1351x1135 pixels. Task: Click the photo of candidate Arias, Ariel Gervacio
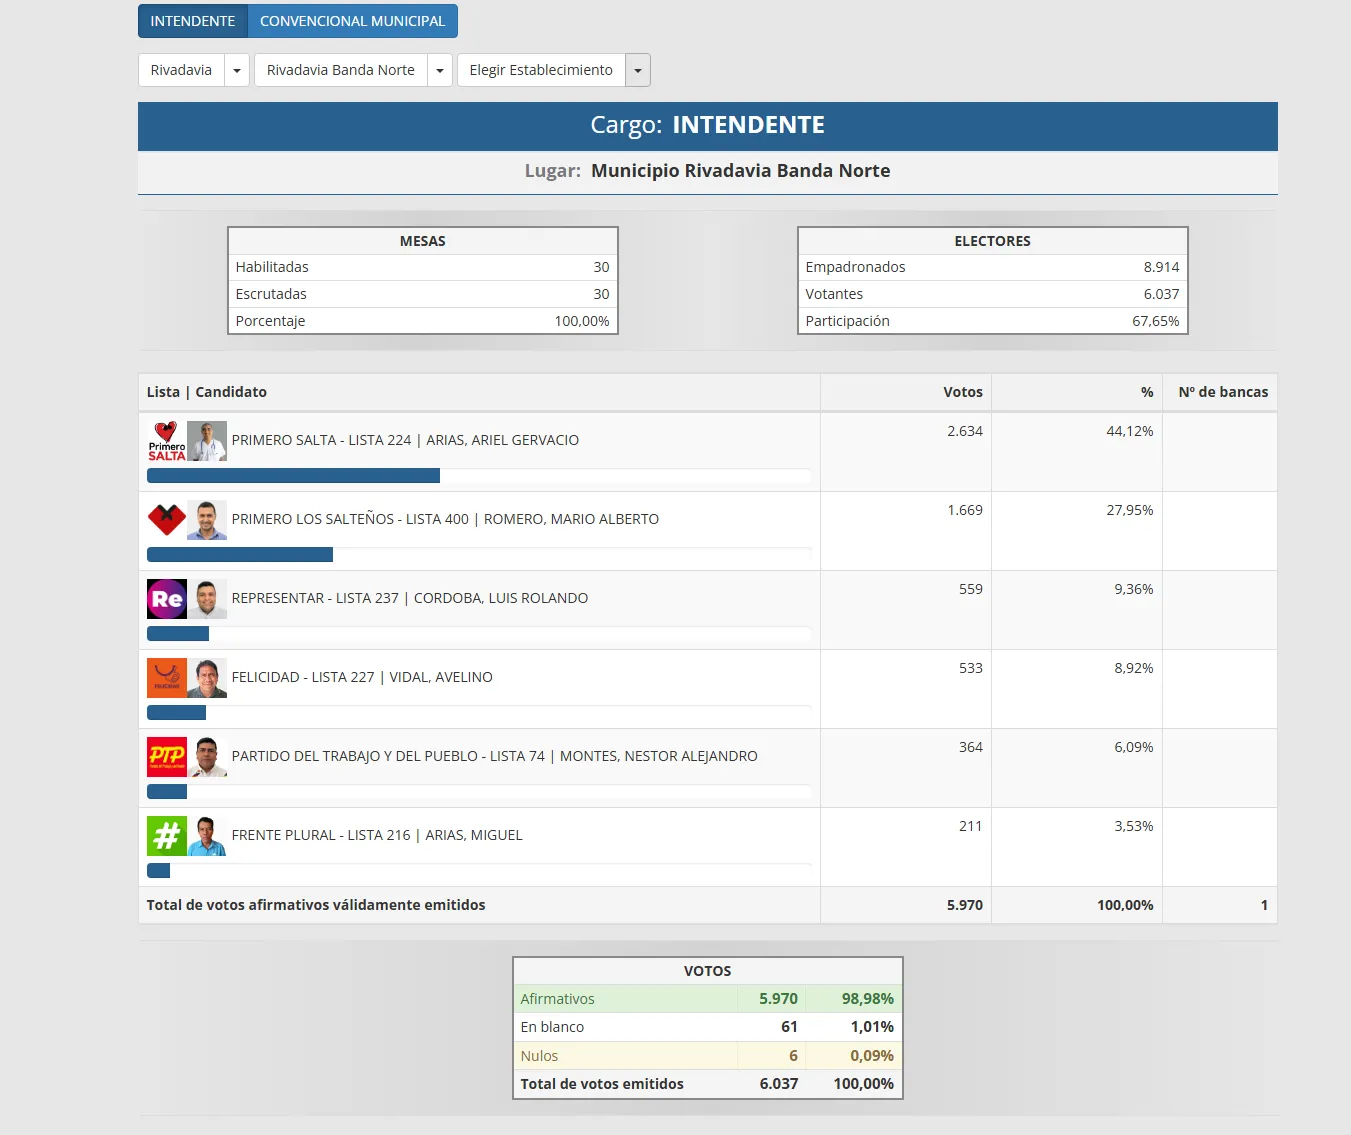click(208, 441)
